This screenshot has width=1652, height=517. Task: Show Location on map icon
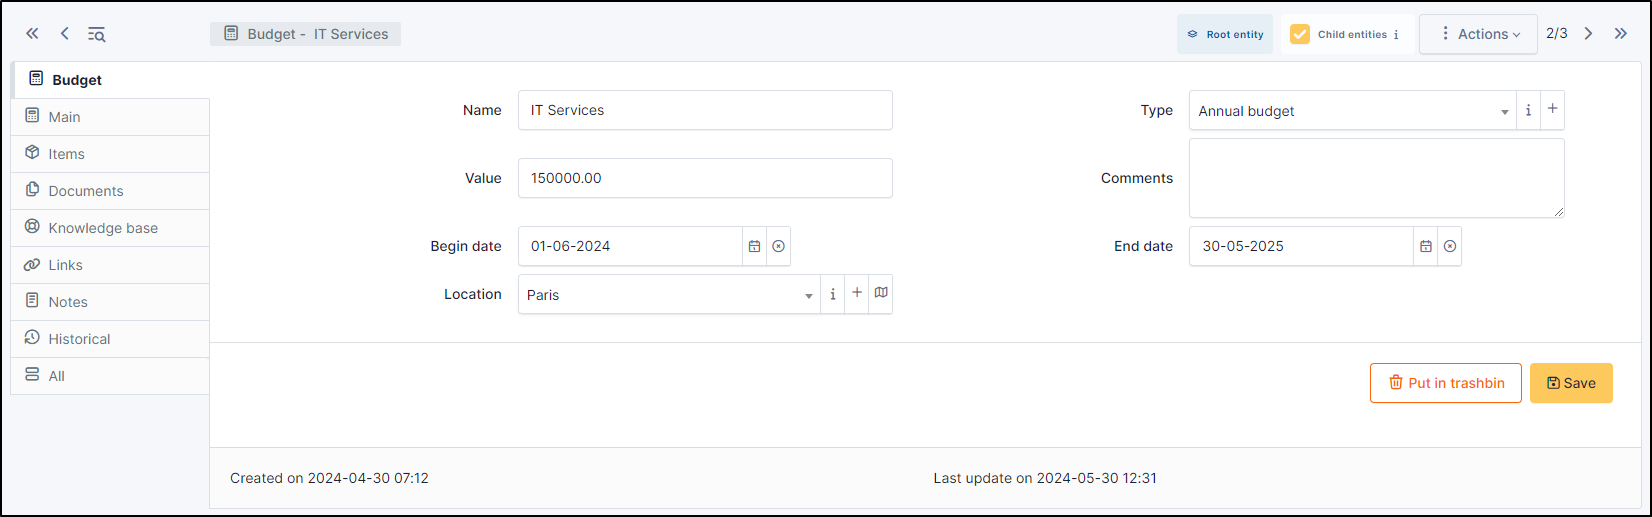coord(881,294)
